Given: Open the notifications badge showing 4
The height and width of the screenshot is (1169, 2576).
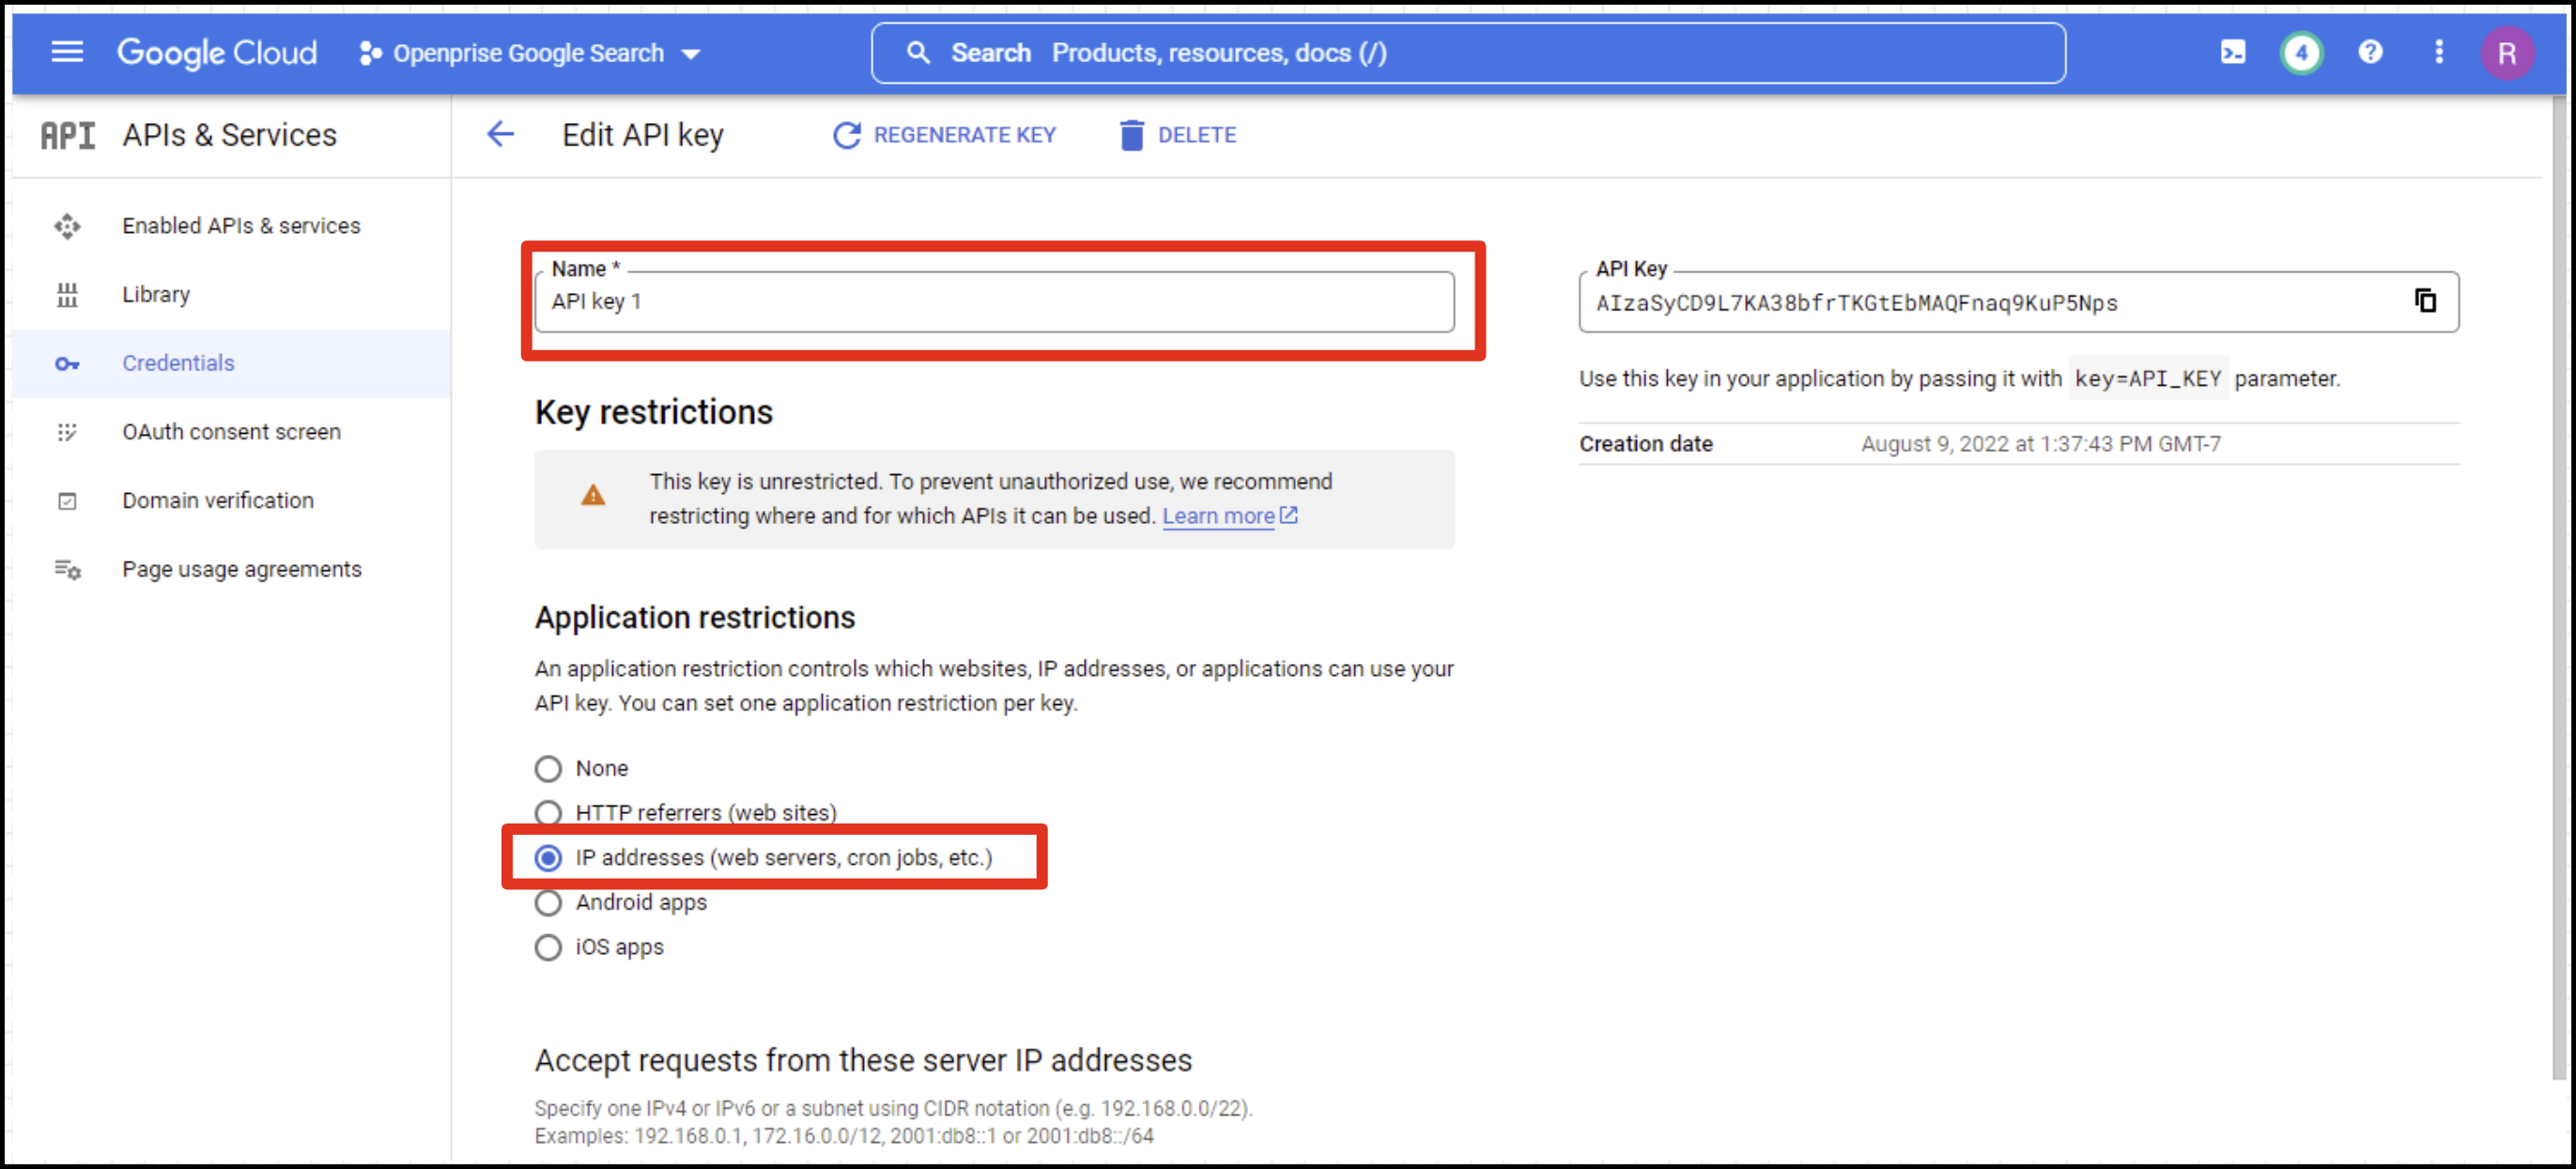Looking at the screenshot, I should click(x=2301, y=52).
